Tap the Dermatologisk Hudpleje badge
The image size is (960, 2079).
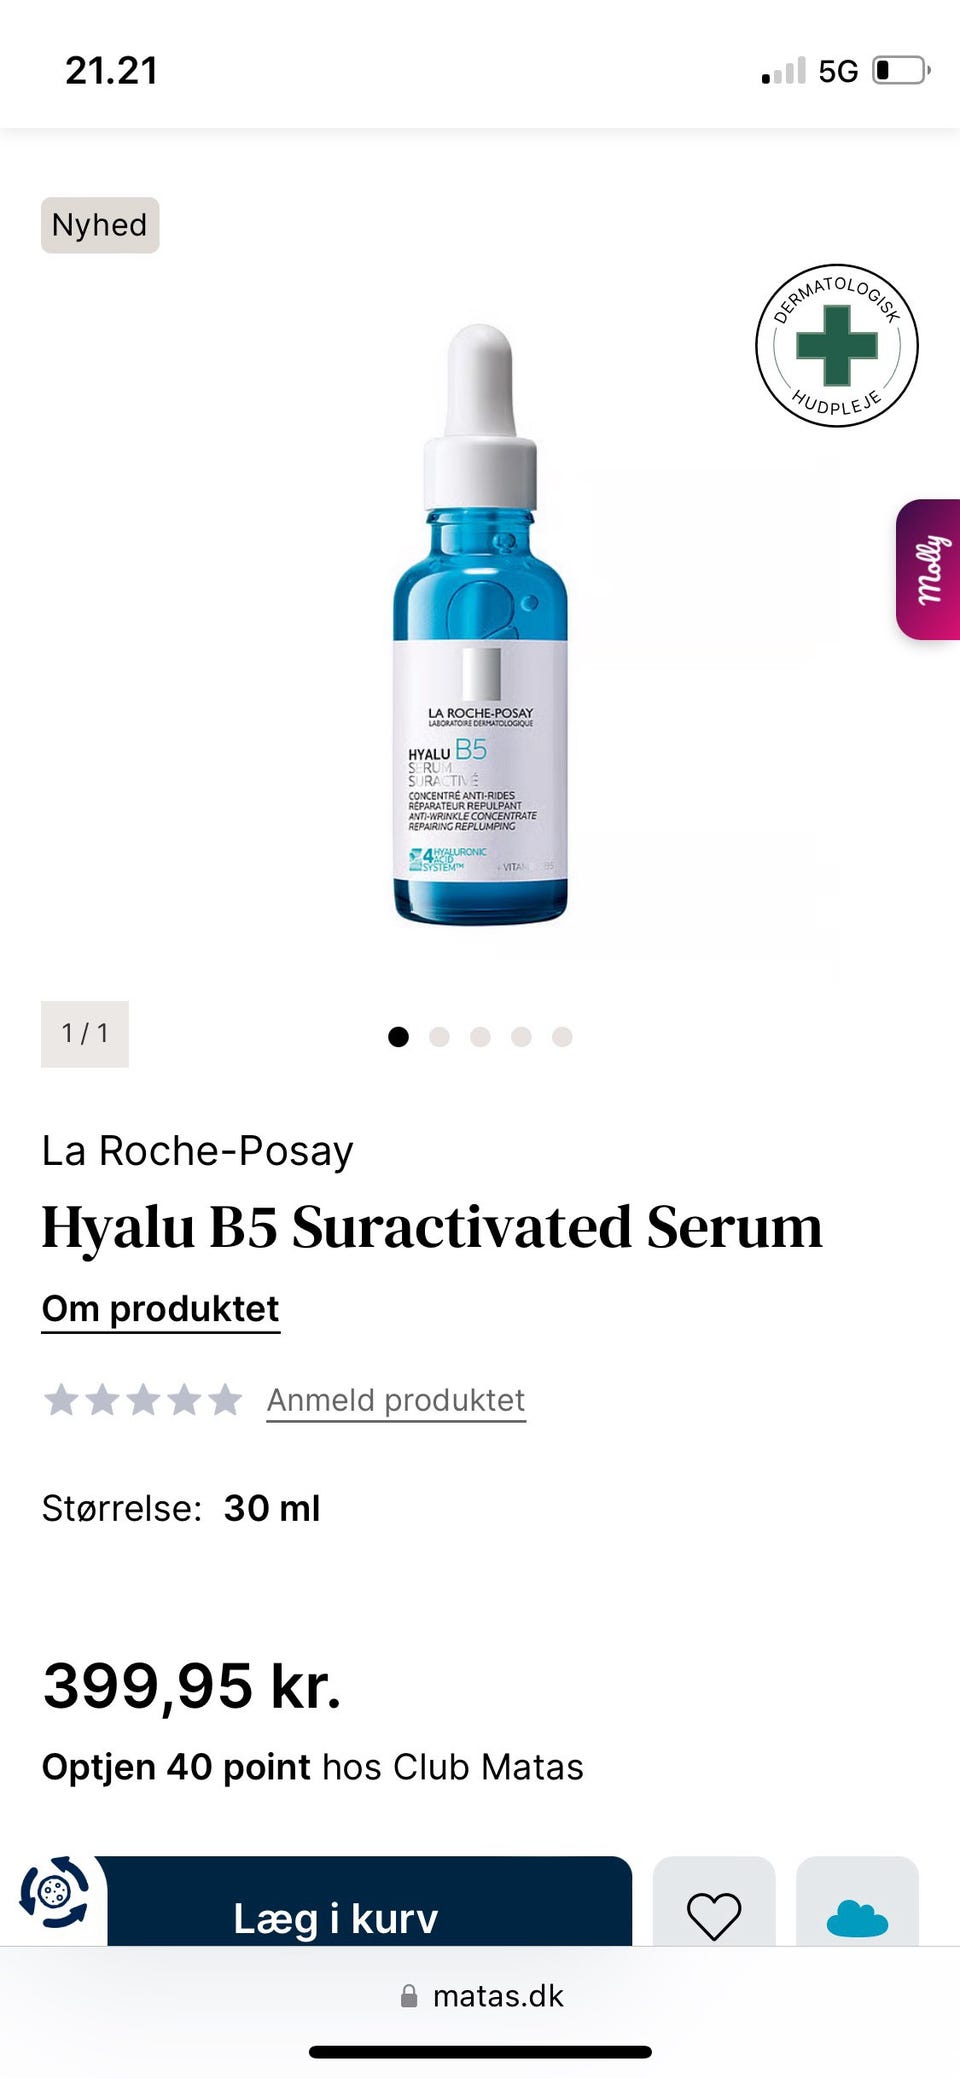[837, 346]
